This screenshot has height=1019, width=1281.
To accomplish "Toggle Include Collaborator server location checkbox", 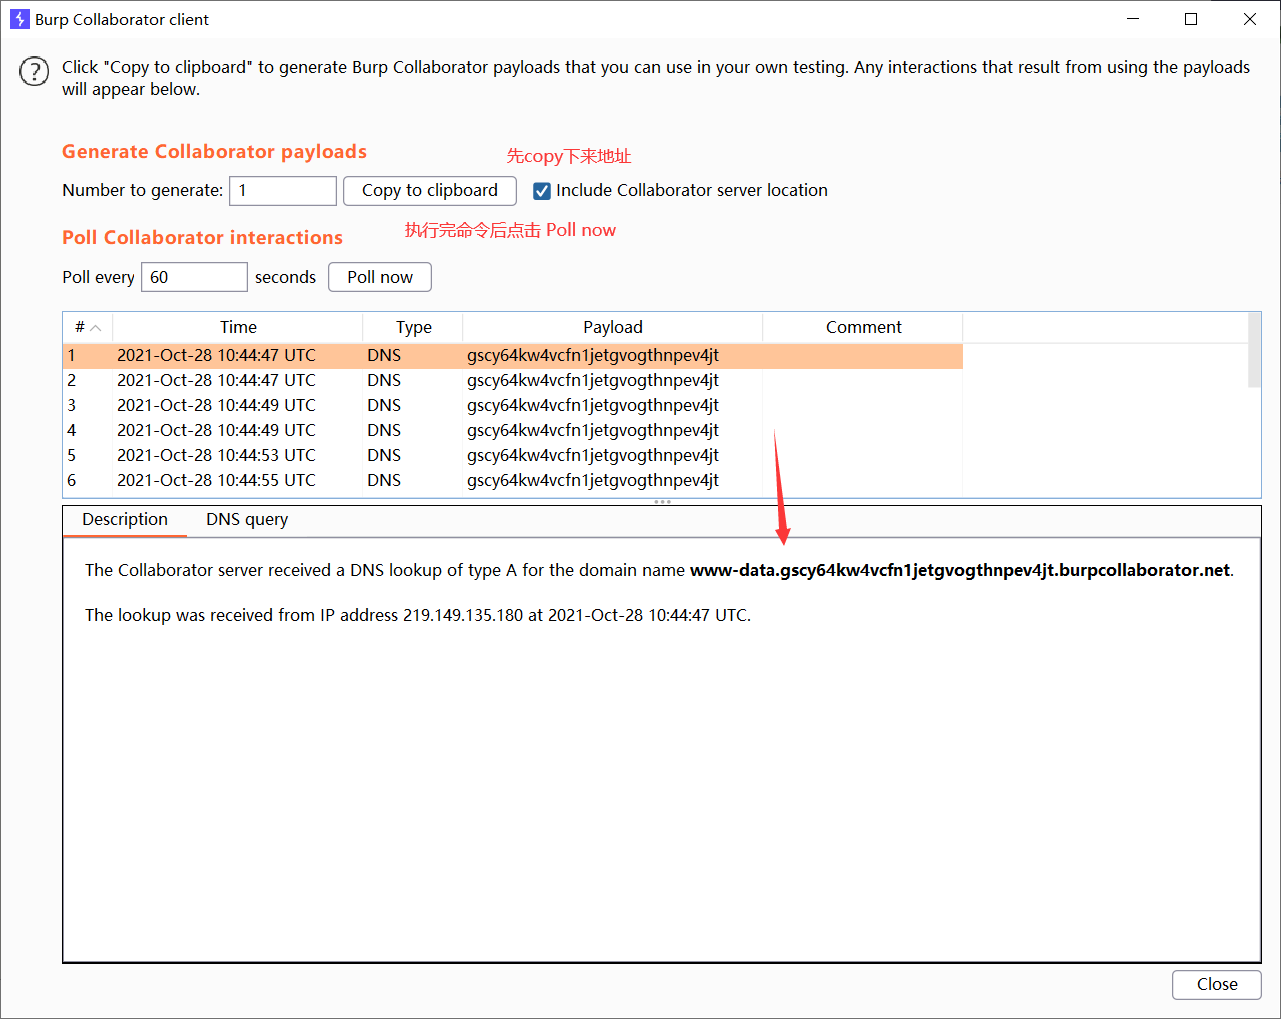I will coord(542,191).
